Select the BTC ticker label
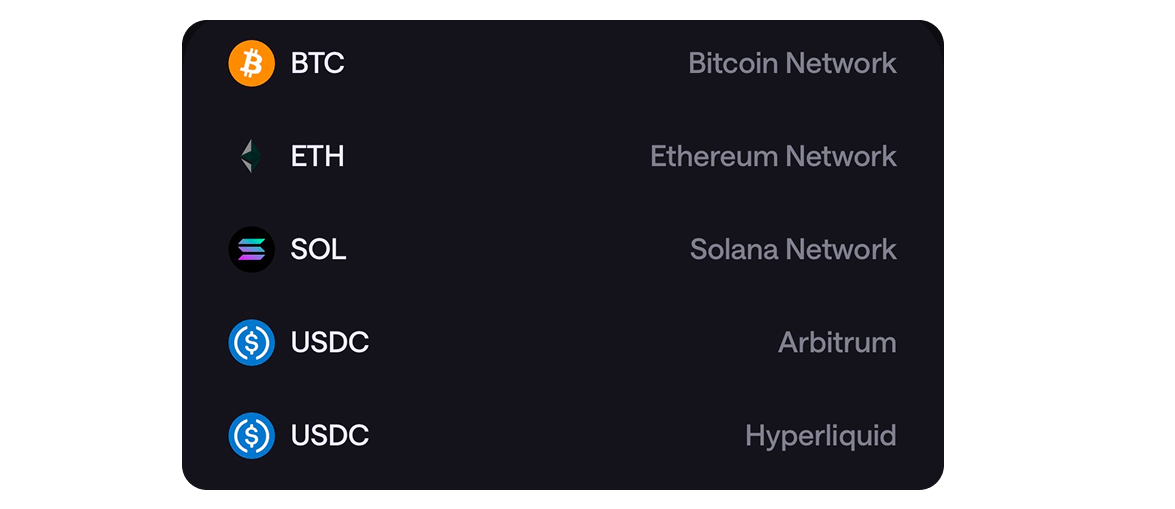Viewport: 1175px width, 509px height. click(317, 63)
